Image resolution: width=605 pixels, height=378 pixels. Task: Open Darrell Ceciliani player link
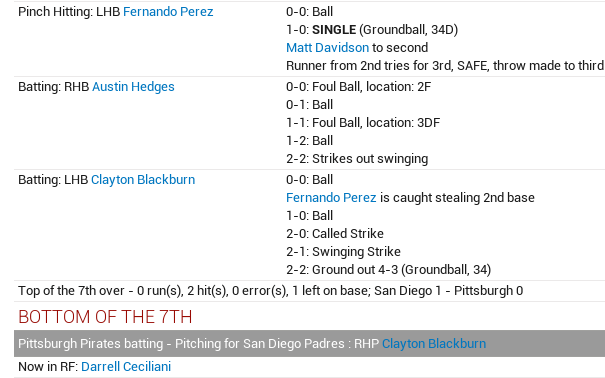[126, 366]
